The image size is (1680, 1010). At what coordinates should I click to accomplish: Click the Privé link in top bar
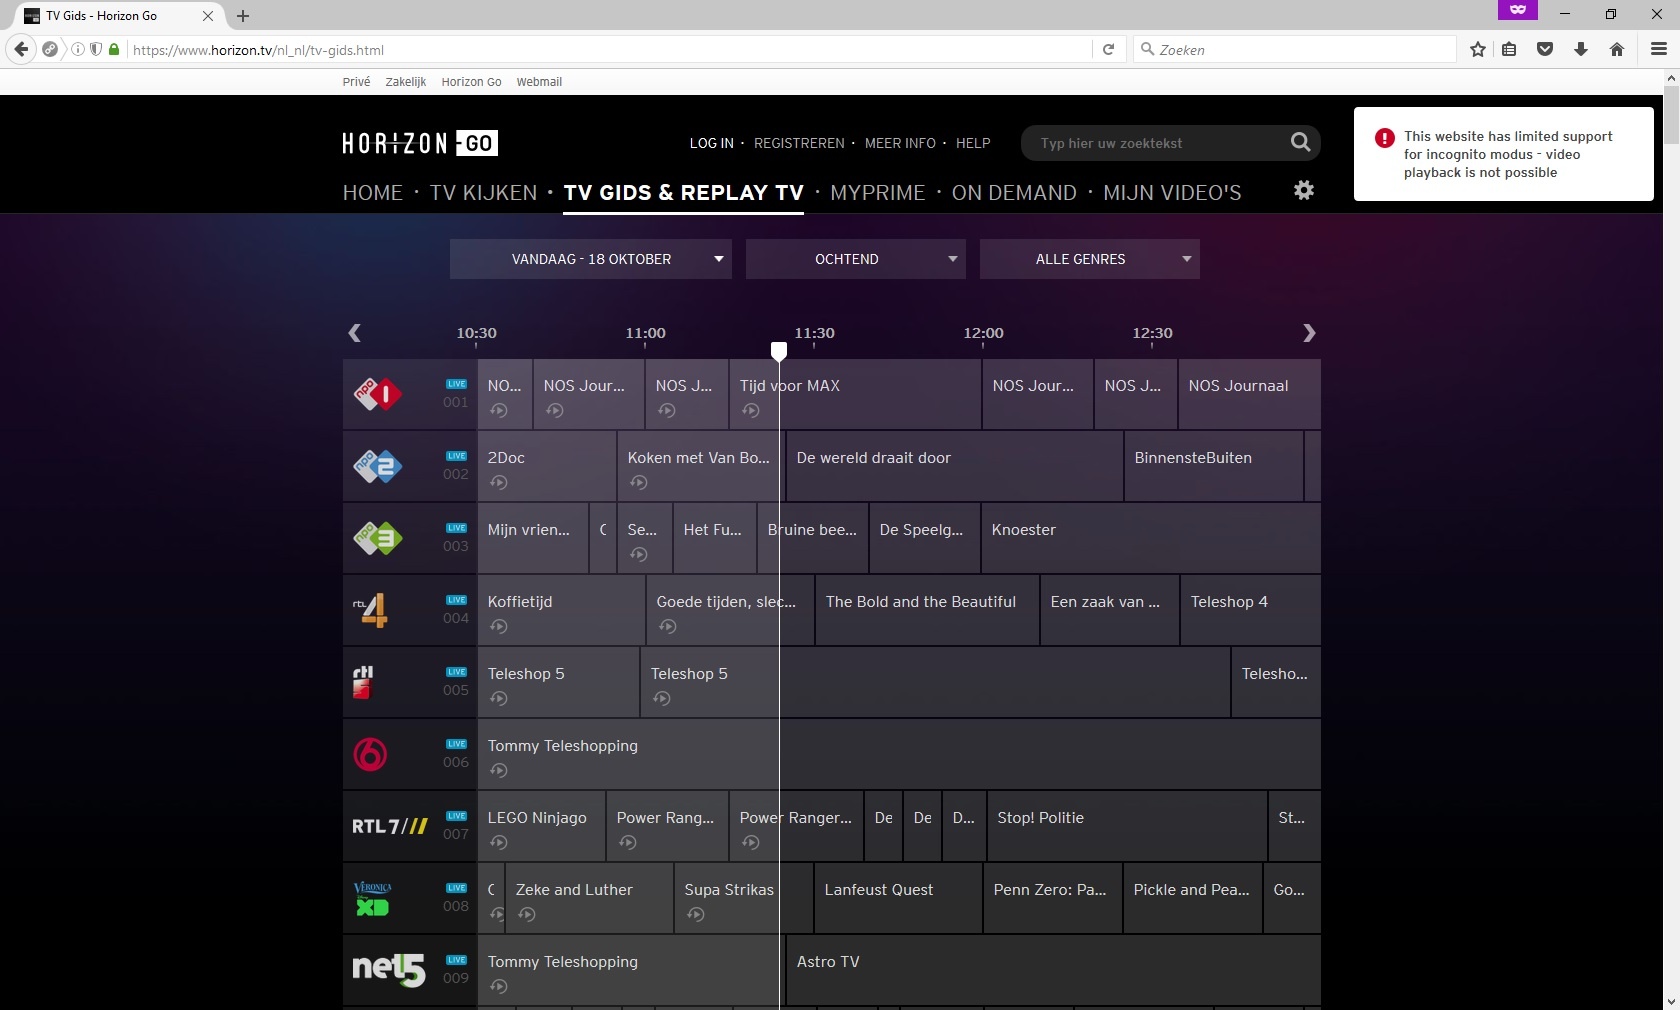357,82
